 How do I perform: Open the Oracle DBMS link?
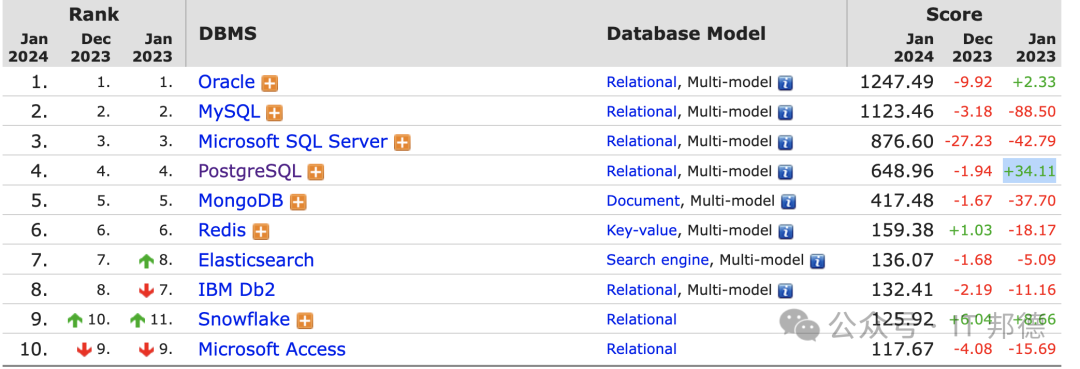[x=227, y=82]
